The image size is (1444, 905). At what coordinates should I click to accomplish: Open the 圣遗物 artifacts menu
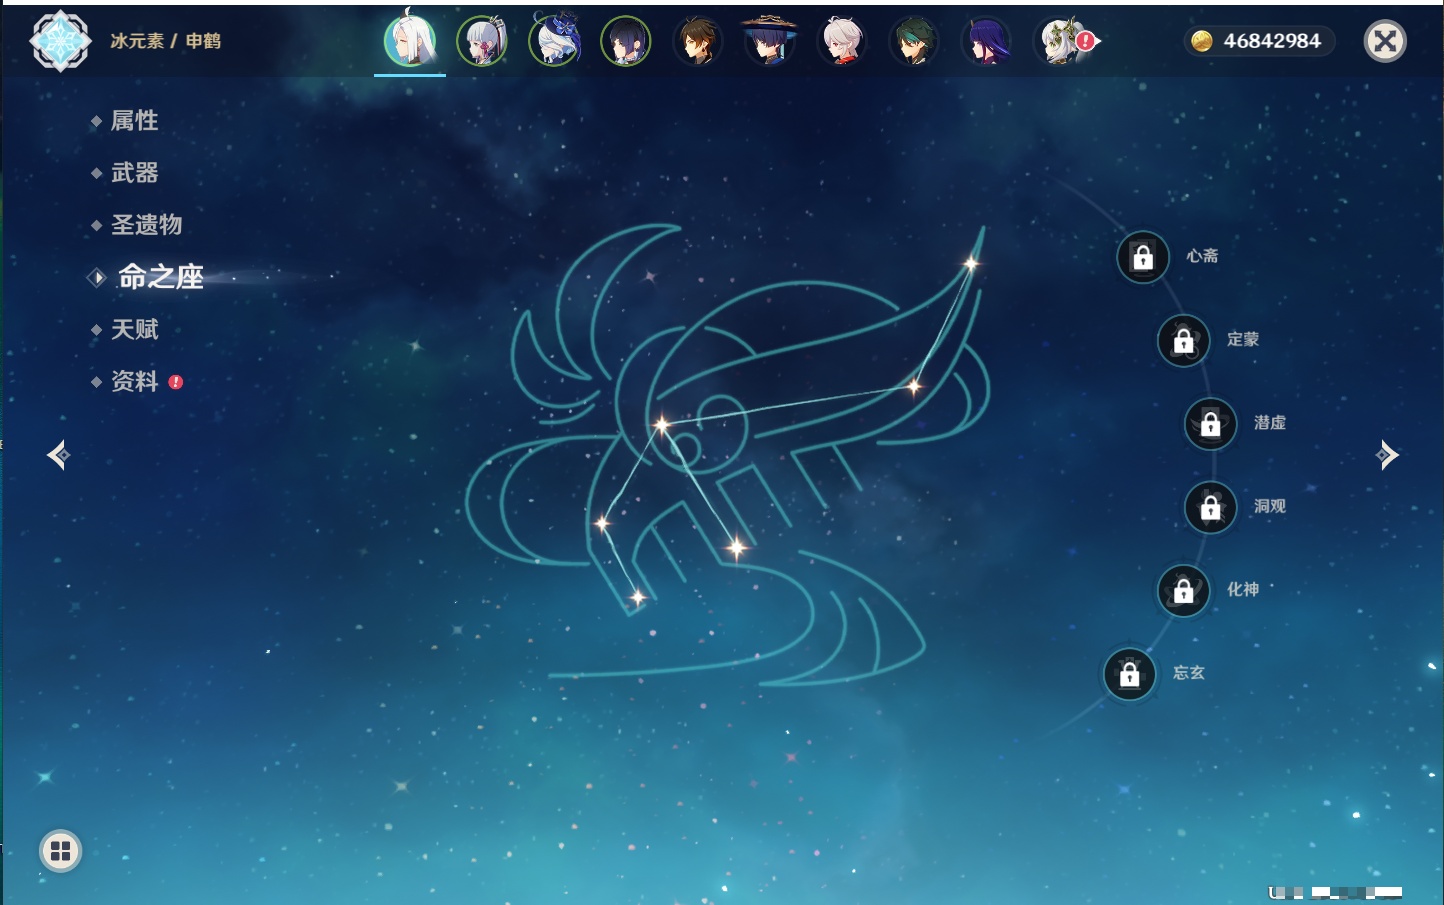point(146,225)
